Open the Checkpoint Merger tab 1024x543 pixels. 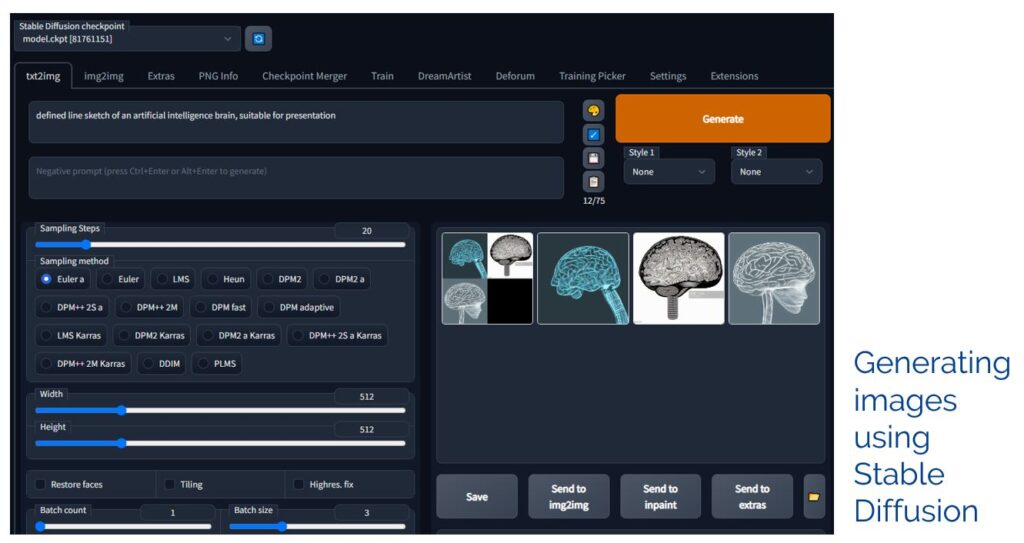pos(304,76)
